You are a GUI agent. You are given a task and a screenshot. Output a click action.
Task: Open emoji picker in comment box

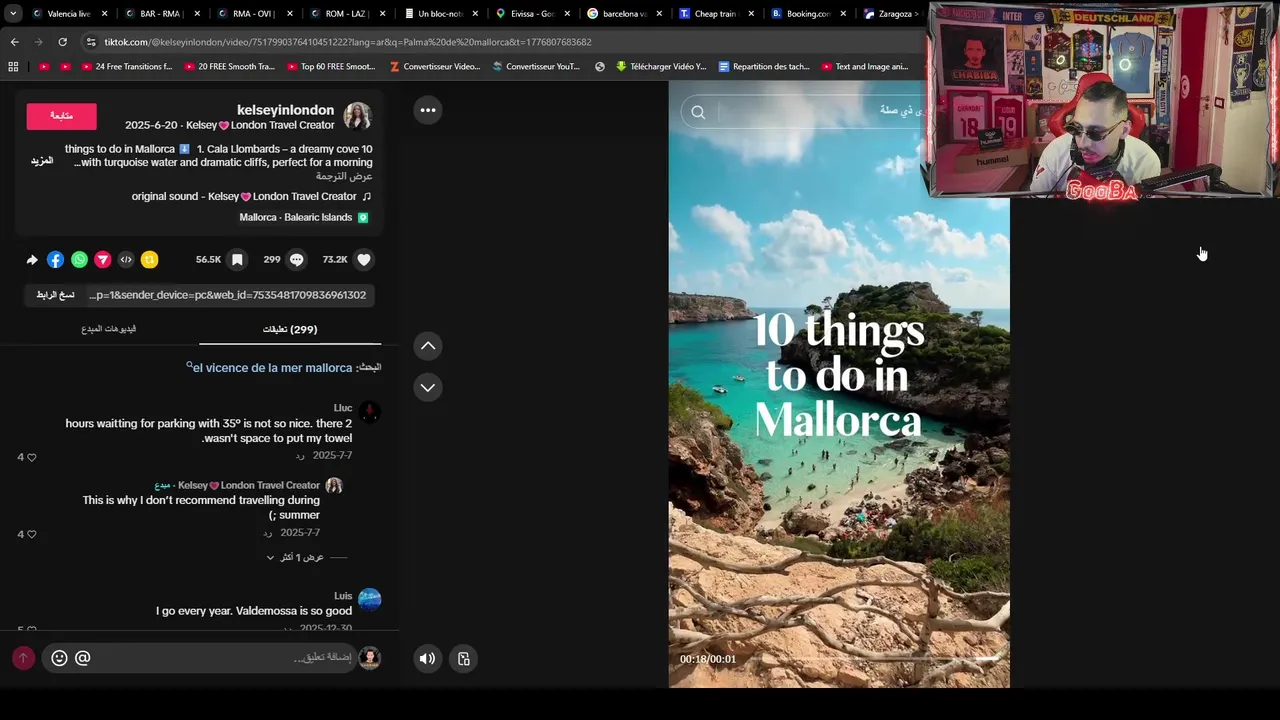(59, 658)
